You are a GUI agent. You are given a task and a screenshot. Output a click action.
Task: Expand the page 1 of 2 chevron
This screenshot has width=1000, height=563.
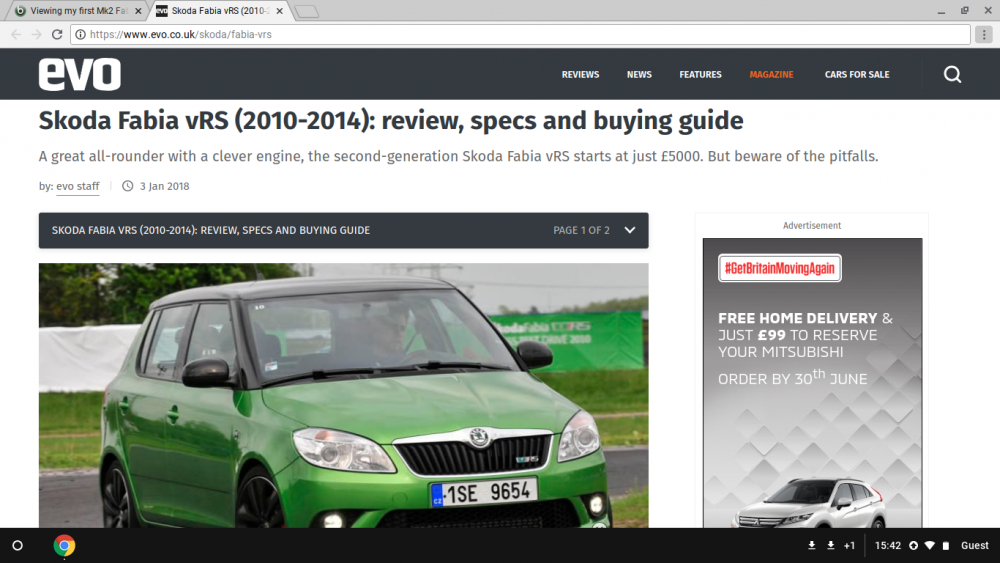pyautogui.click(x=629, y=230)
